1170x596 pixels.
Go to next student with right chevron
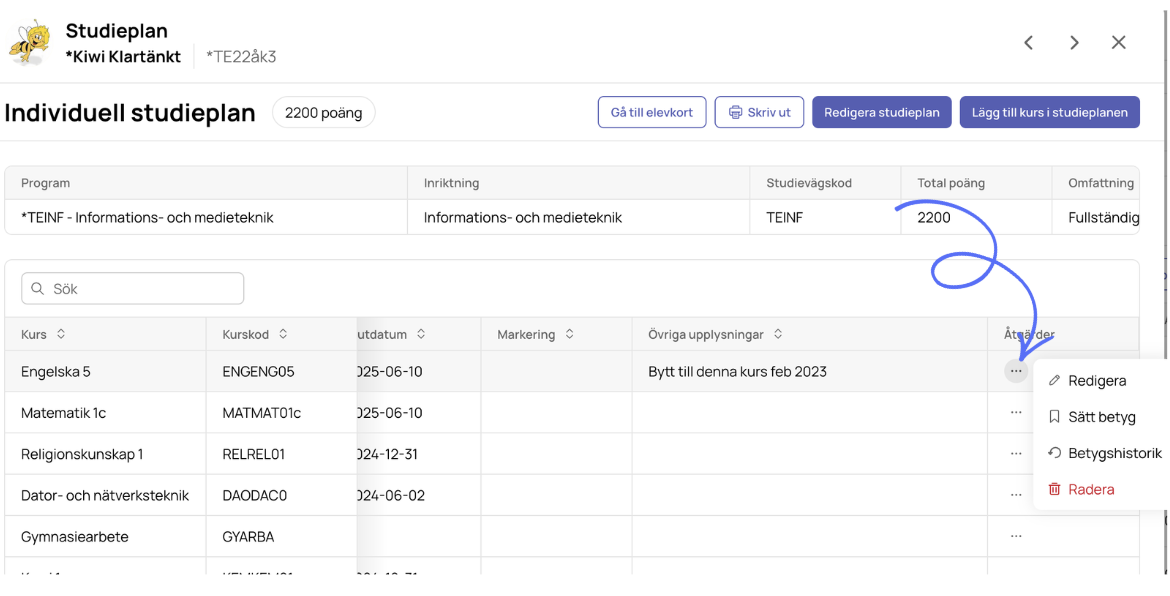[1074, 43]
